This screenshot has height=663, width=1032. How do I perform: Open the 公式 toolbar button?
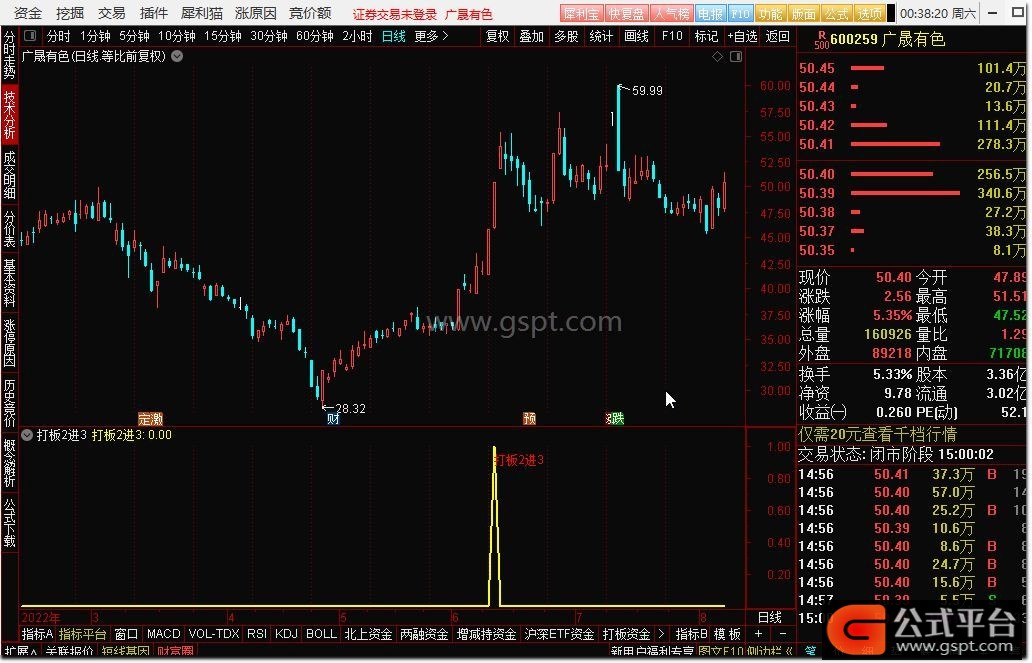pyautogui.click(x=836, y=13)
